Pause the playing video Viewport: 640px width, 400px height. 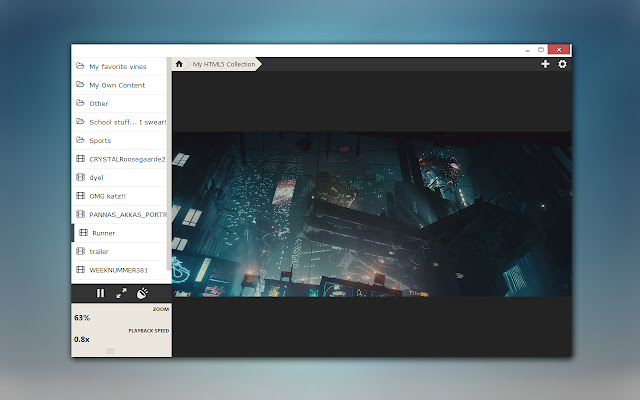click(100, 293)
